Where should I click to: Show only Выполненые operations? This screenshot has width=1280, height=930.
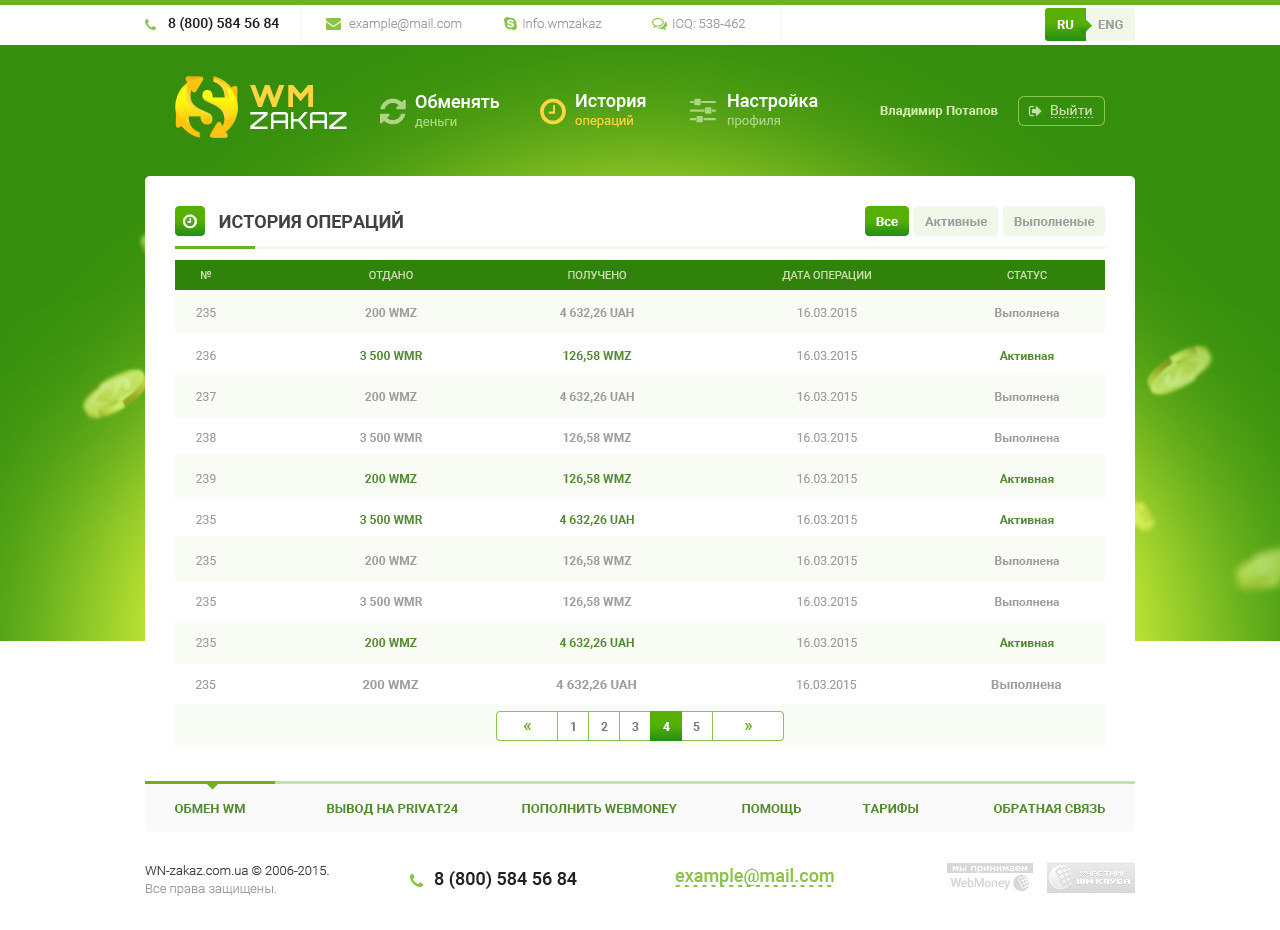[x=1054, y=221]
